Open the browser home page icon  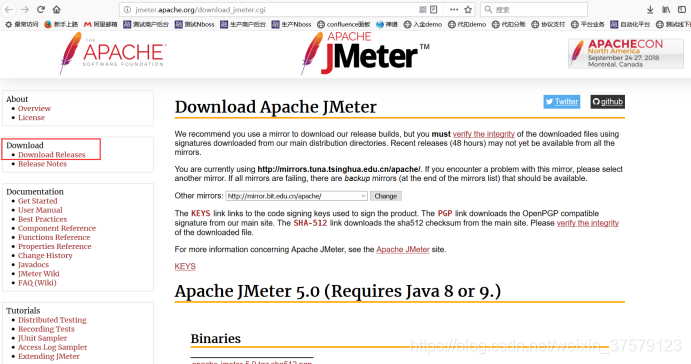tap(56, 10)
